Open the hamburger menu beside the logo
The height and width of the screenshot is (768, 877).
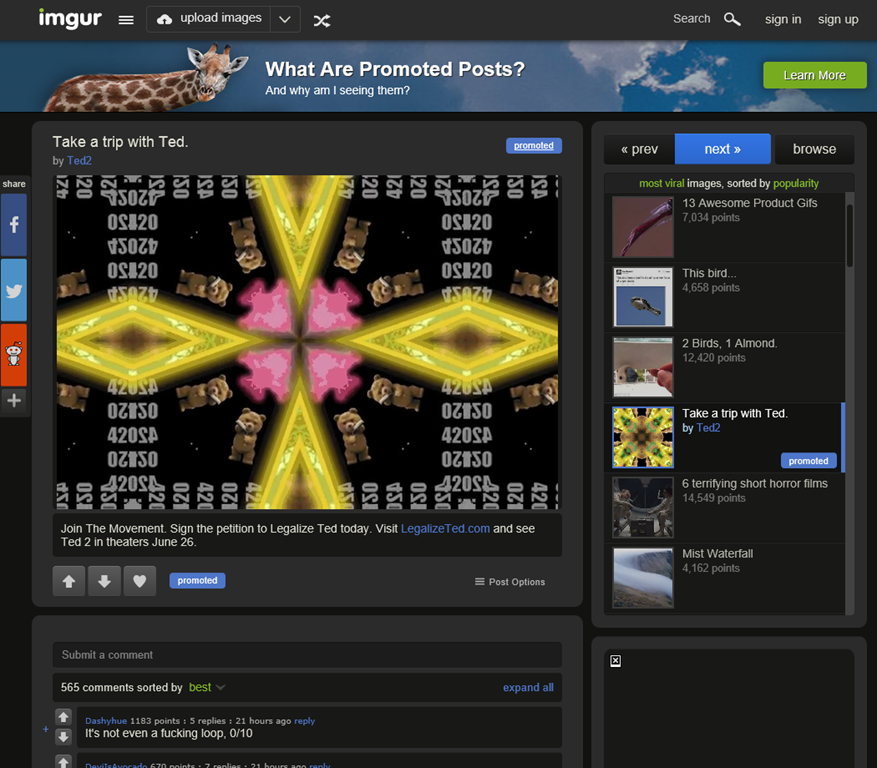pyautogui.click(x=126, y=20)
